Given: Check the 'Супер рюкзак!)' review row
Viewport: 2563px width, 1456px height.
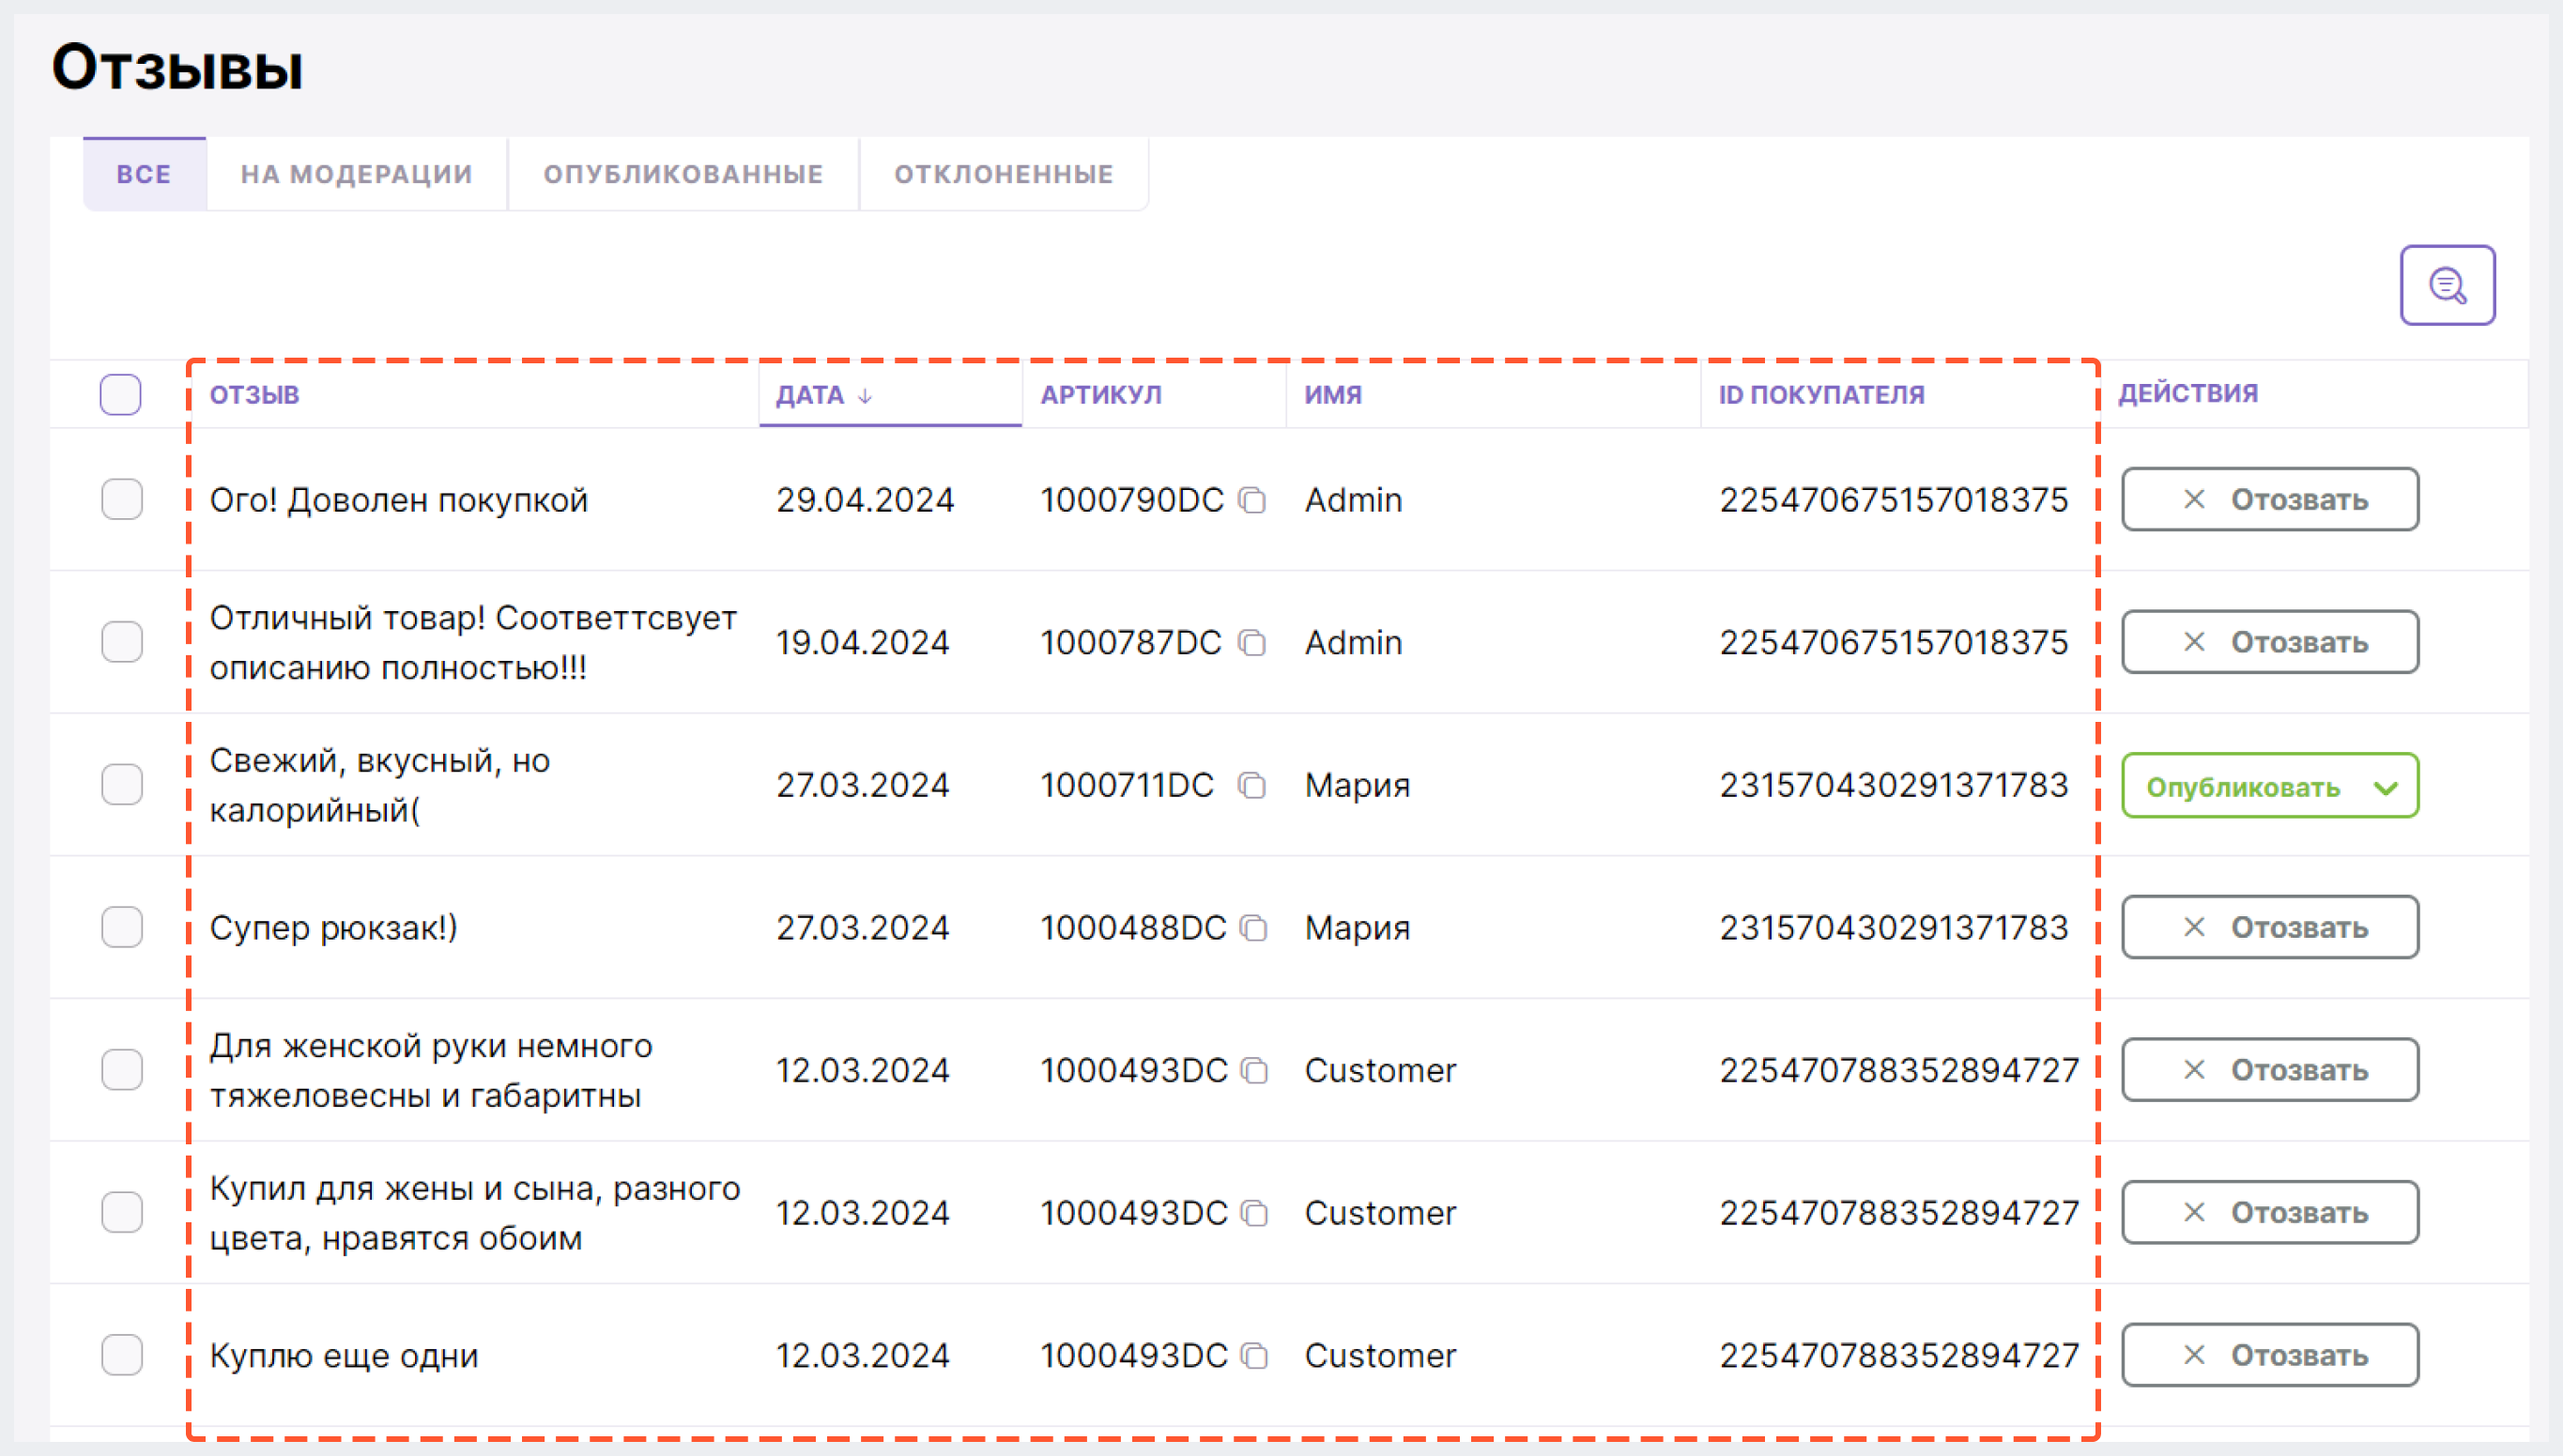Looking at the screenshot, I should tap(121, 927).
